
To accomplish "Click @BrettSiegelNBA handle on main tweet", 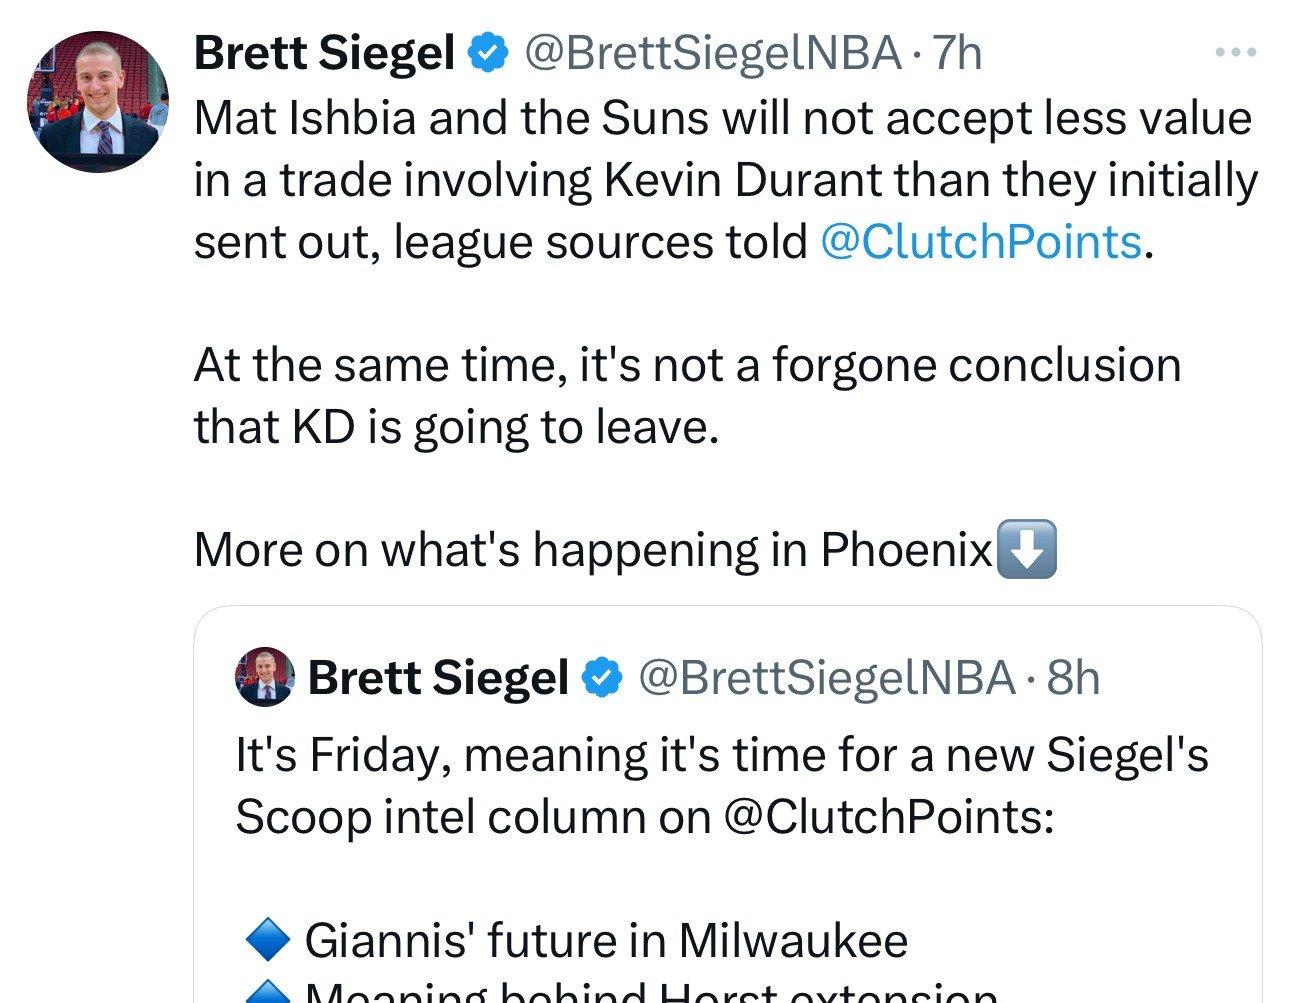I will coord(712,53).
